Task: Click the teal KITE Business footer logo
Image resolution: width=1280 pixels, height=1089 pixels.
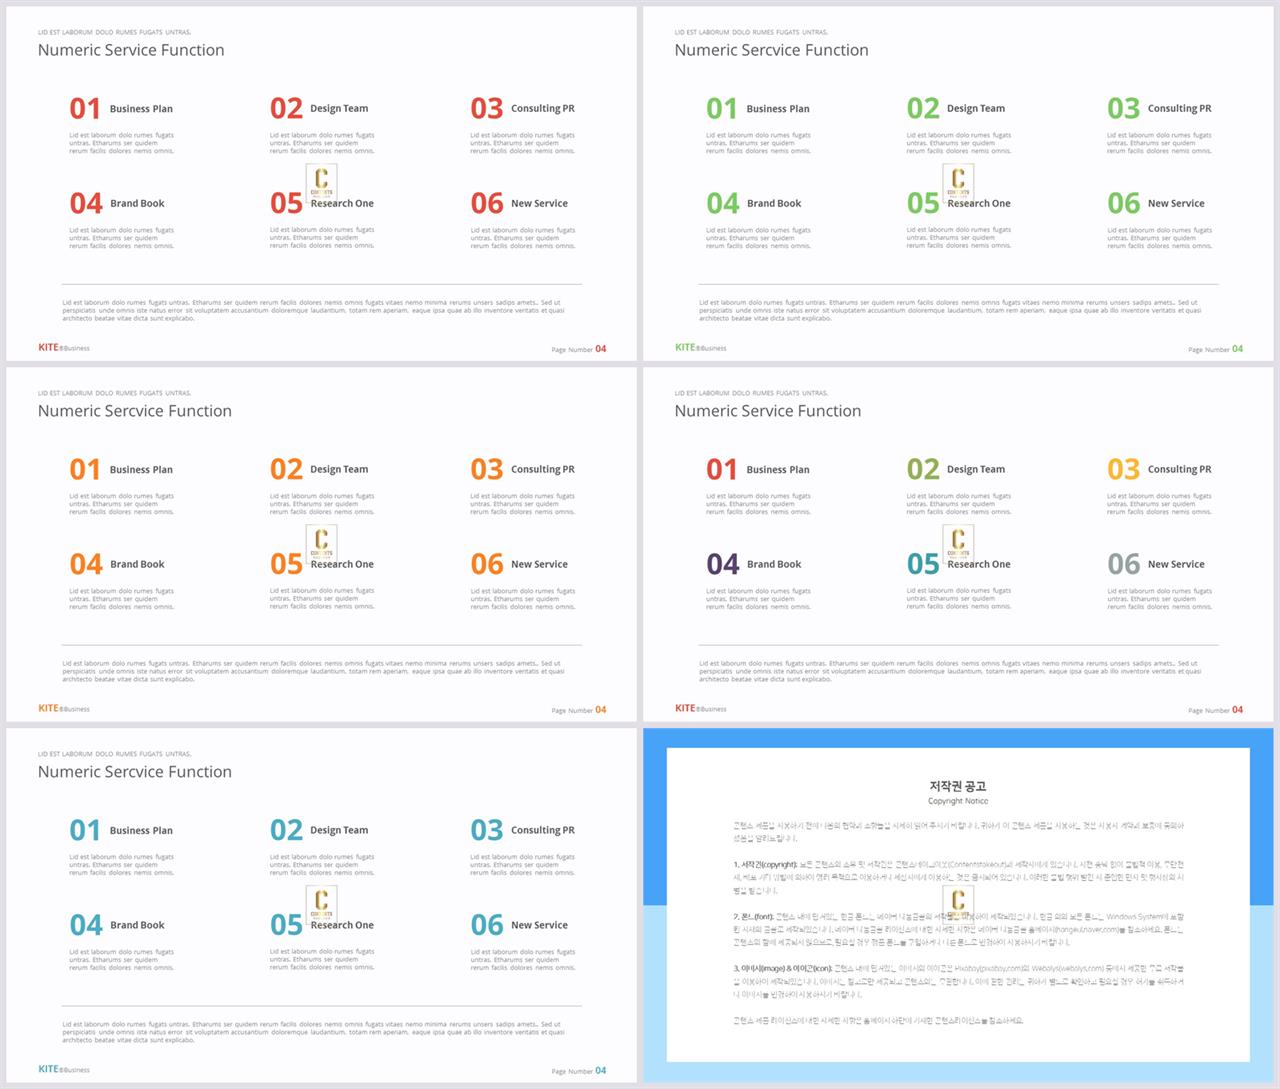Action: (x=63, y=1070)
